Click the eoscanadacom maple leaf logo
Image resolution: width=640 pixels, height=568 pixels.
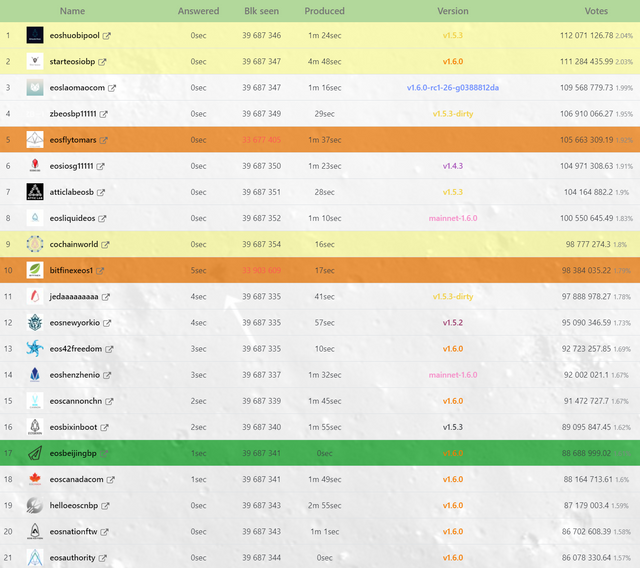[35, 479]
